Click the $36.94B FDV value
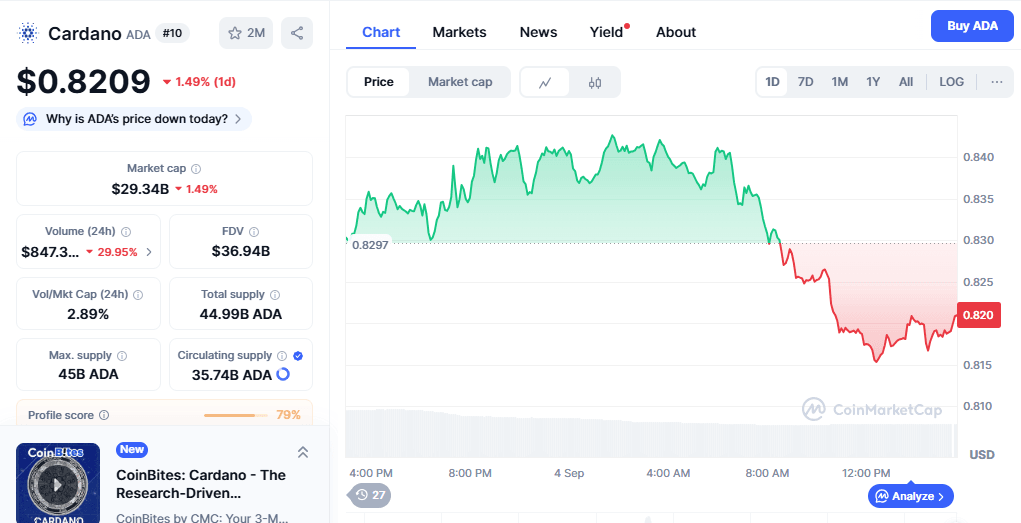Image resolution: width=1021 pixels, height=523 pixels. tap(241, 251)
